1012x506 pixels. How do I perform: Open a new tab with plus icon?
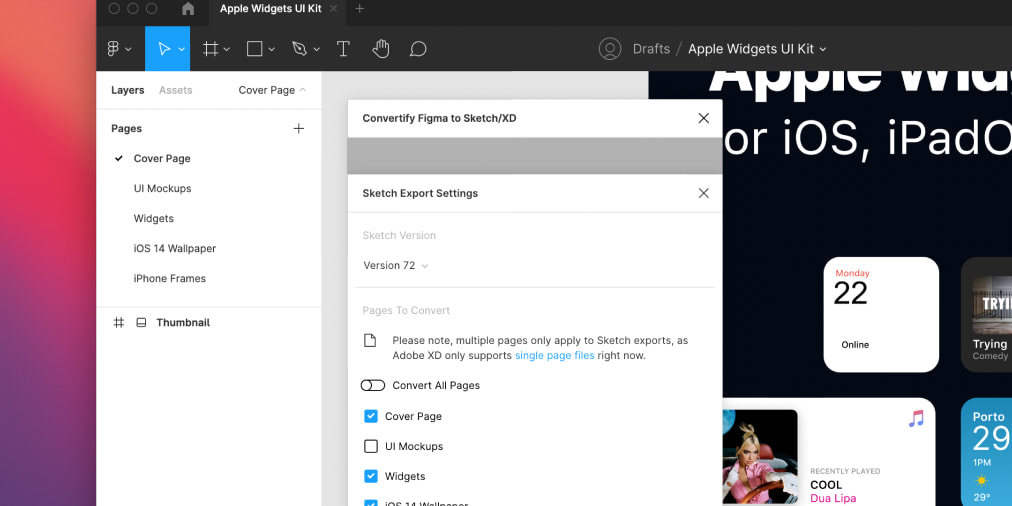click(360, 8)
